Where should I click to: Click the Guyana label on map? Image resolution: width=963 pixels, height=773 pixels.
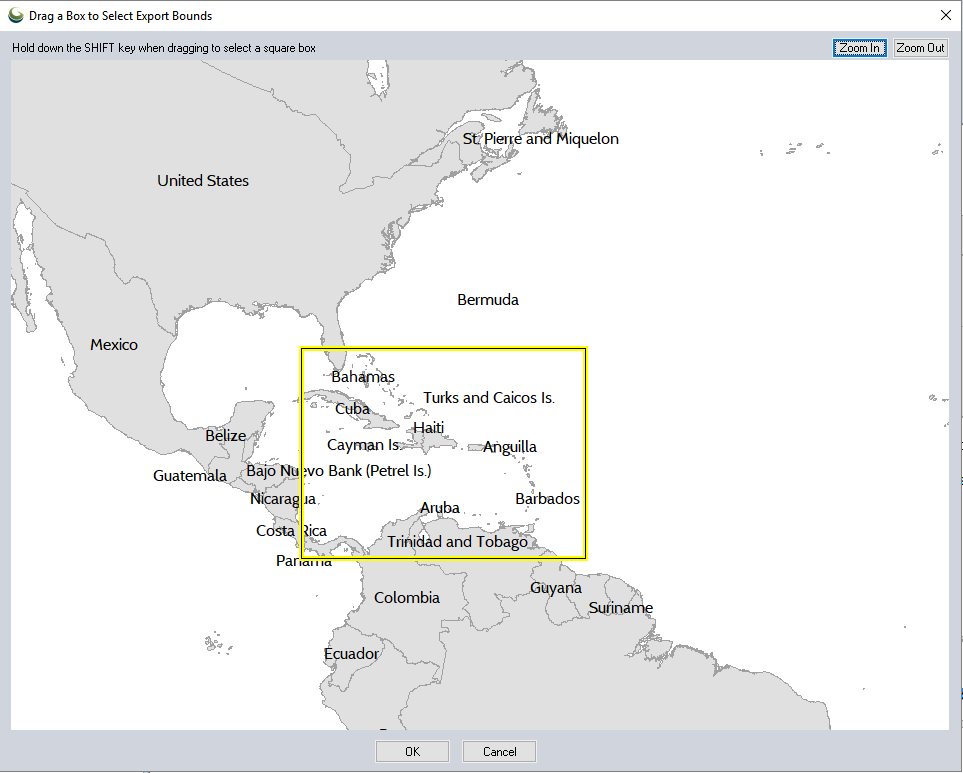coord(556,588)
